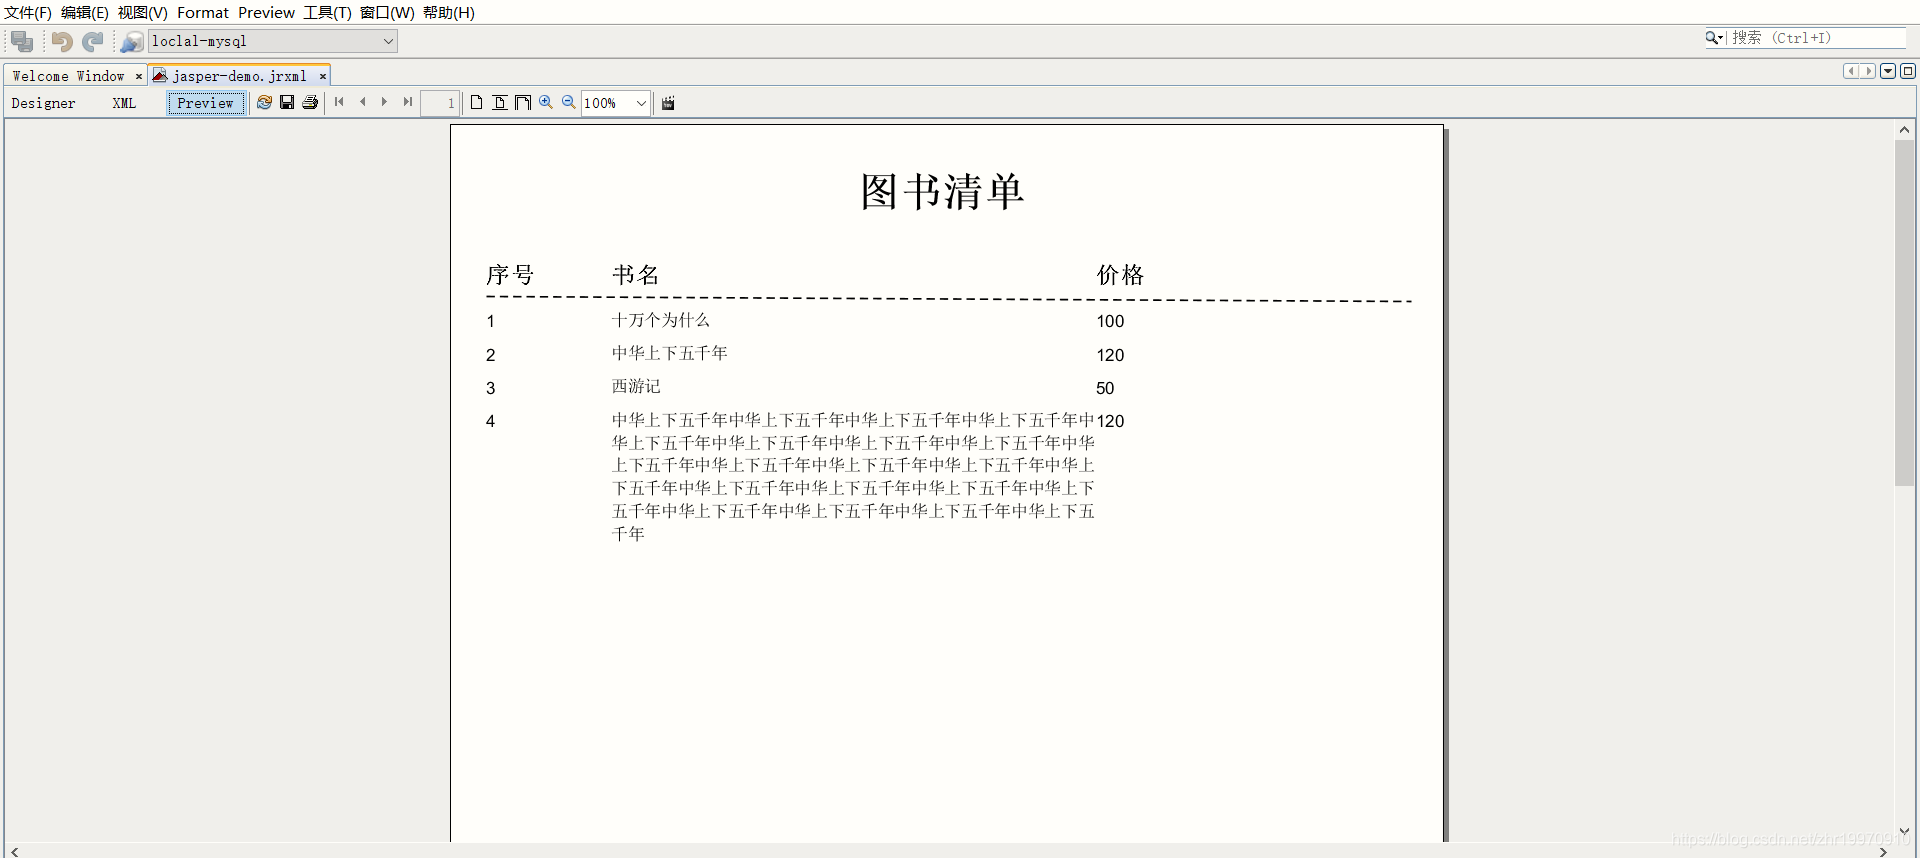Screen dimensions: 1920x858
Task: Open the 视图(V) menu
Action: click(x=143, y=12)
